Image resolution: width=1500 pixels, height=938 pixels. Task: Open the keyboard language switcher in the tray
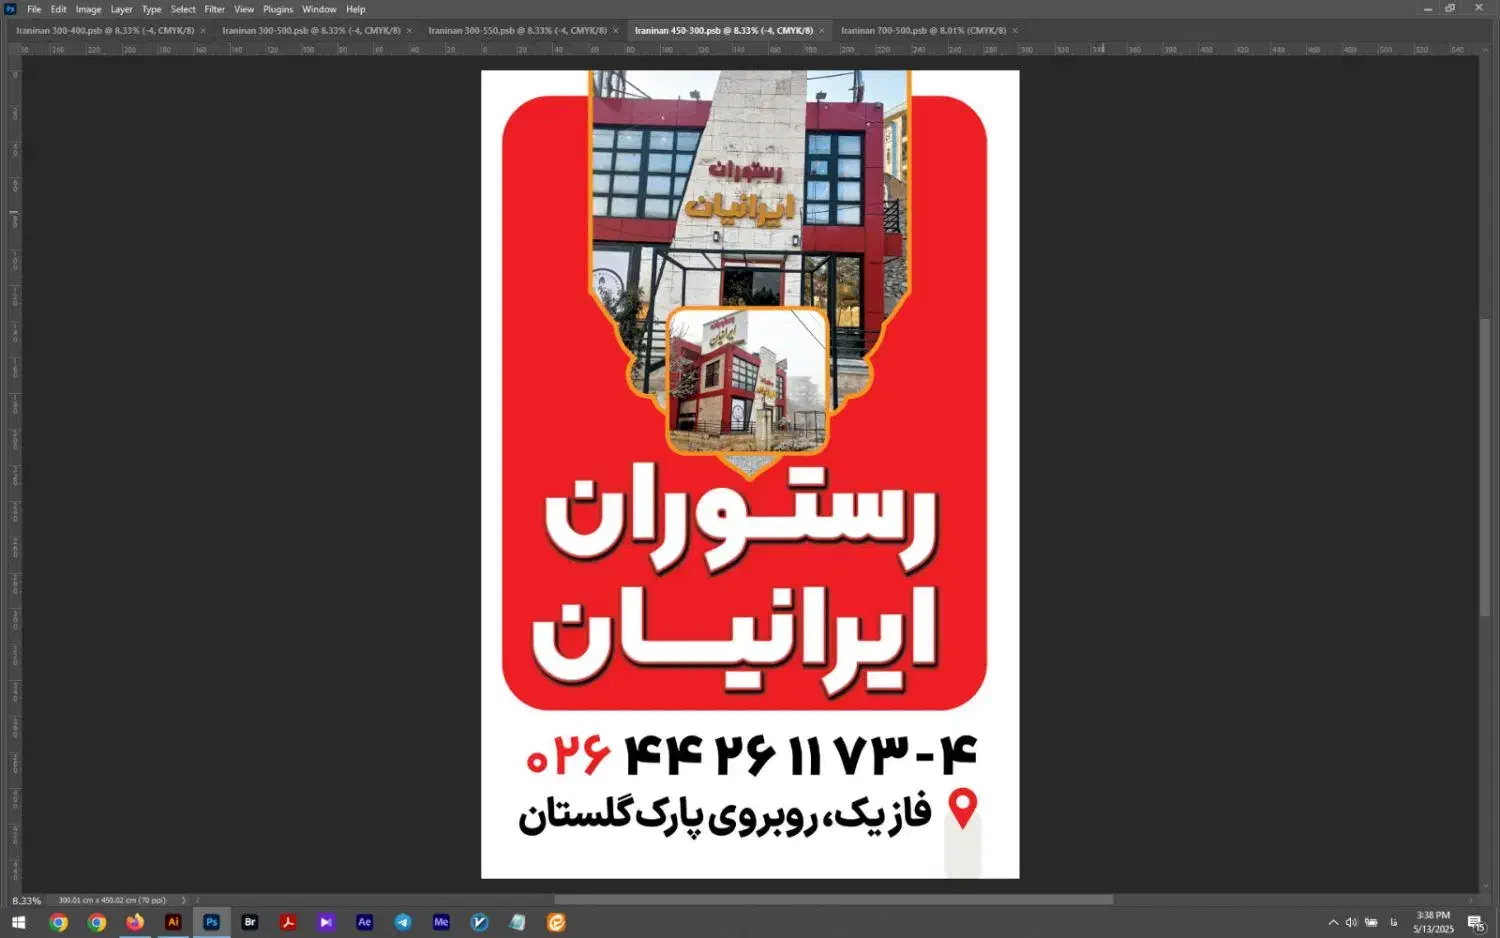1393,922
